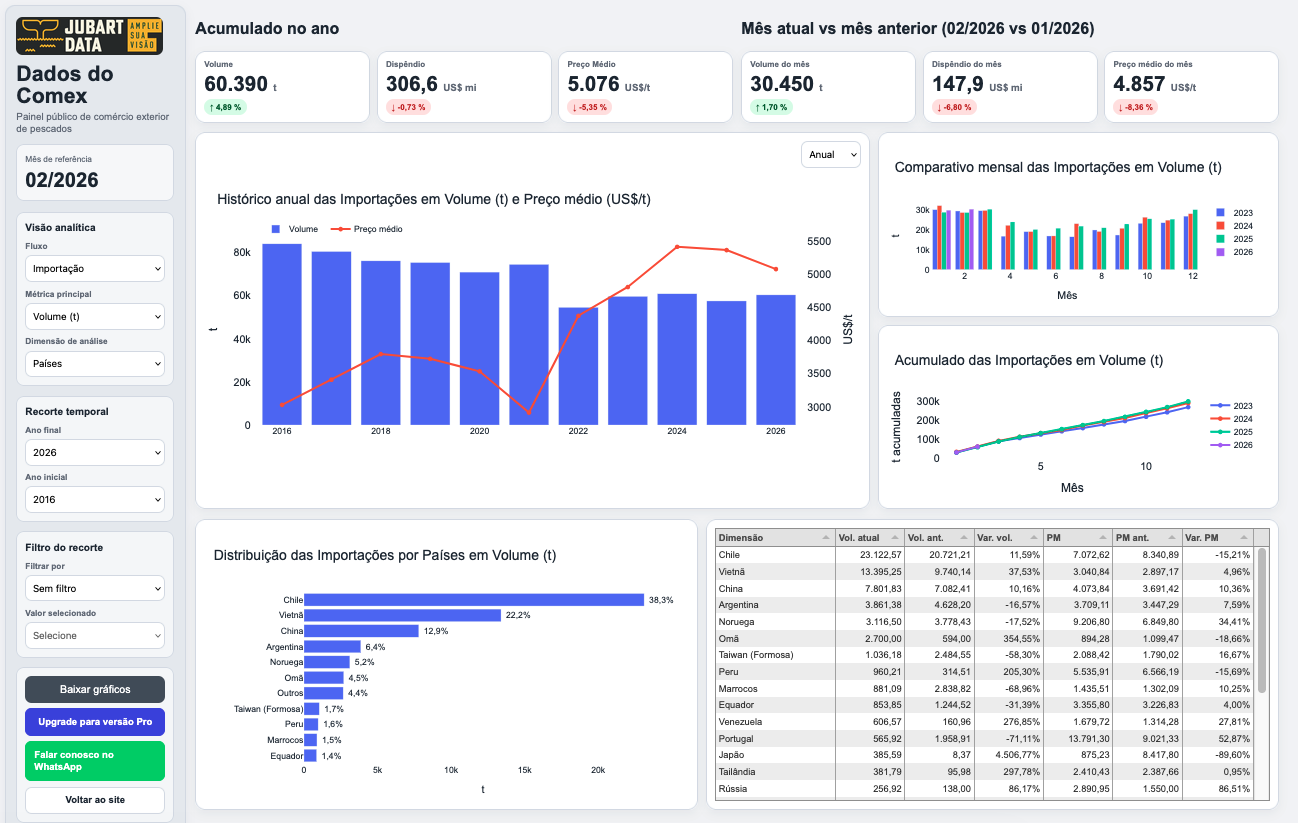Click Upgrade para versão Pro button
This screenshot has width=1298, height=823.
coord(95,722)
